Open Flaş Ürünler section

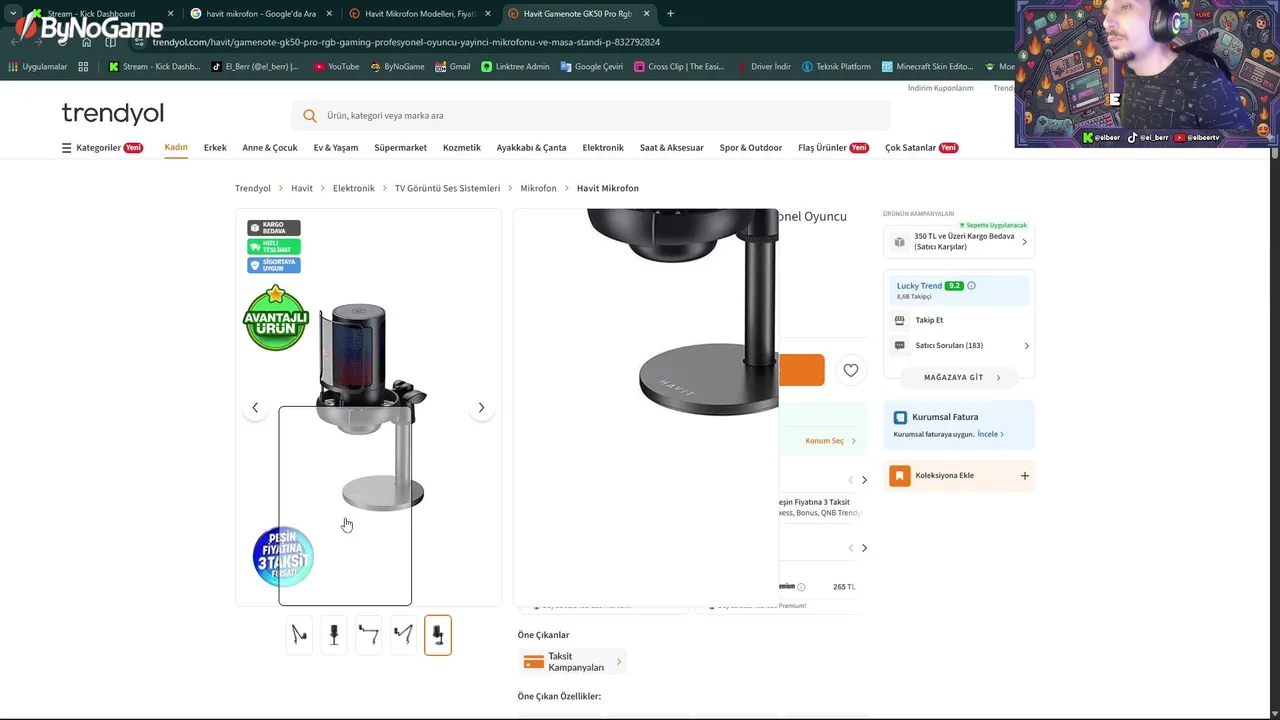(x=833, y=148)
